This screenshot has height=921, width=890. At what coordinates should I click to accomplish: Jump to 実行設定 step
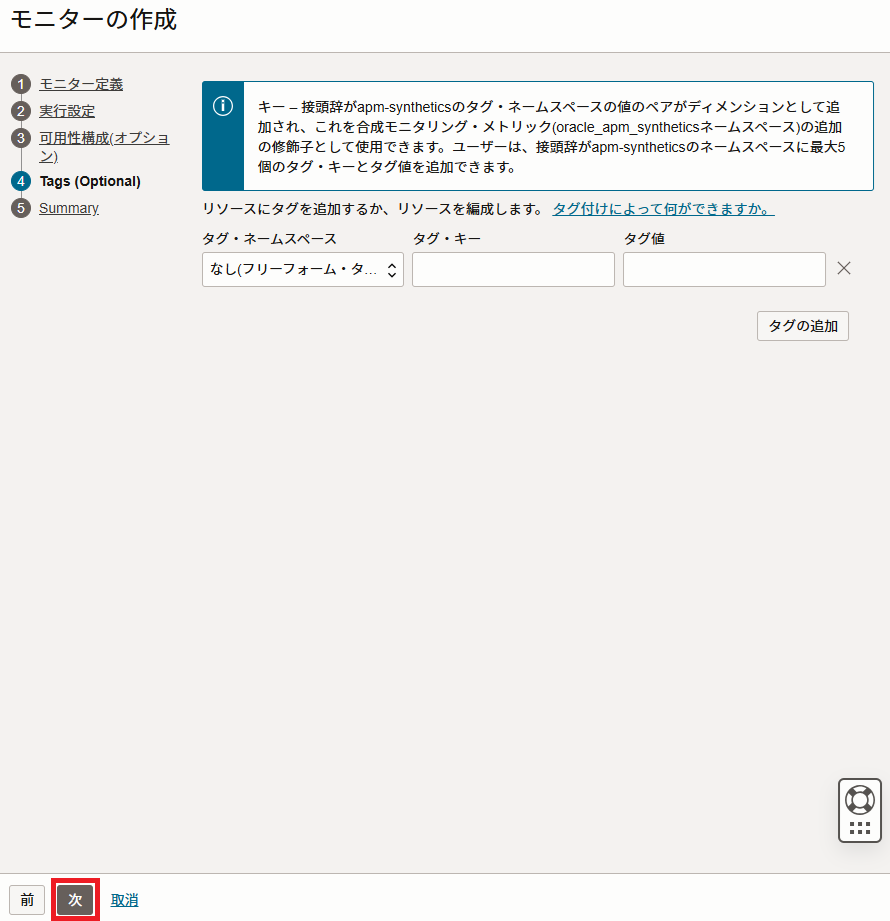67,111
